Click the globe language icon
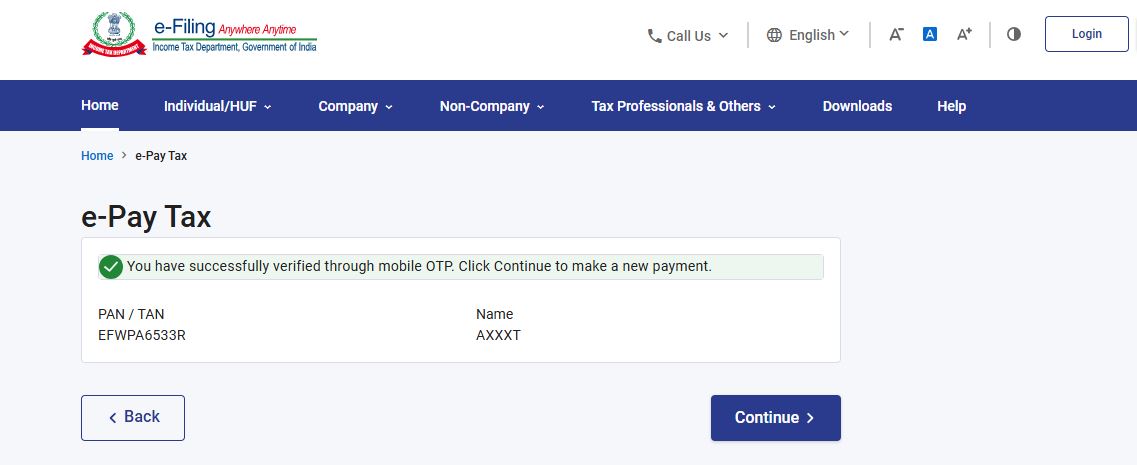Image resolution: width=1137 pixels, height=465 pixels. 774,35
